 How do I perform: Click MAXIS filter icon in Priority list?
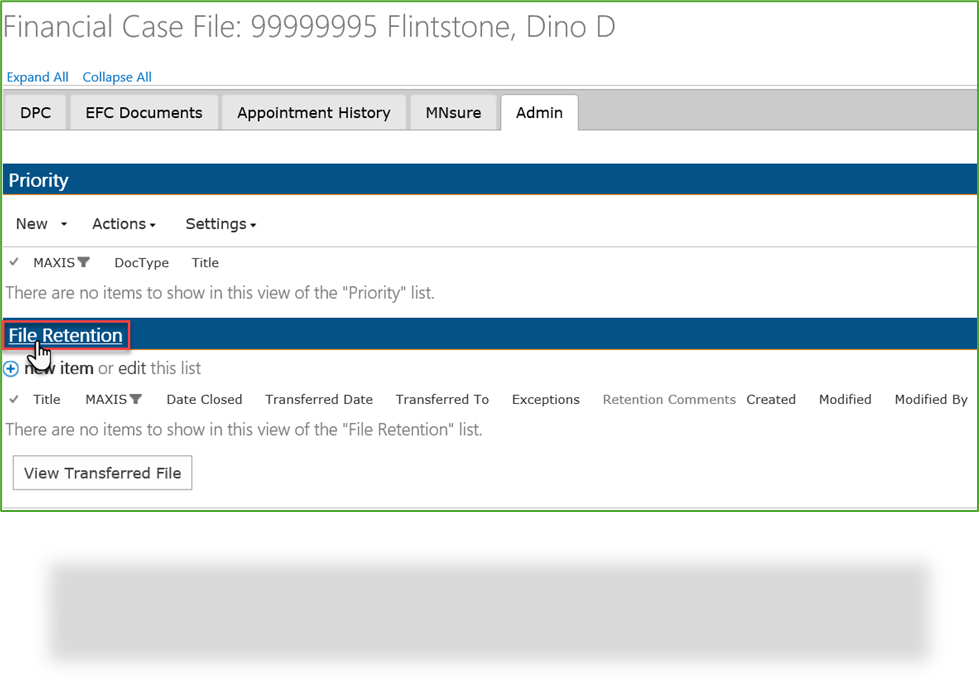[x=84, y=263]
